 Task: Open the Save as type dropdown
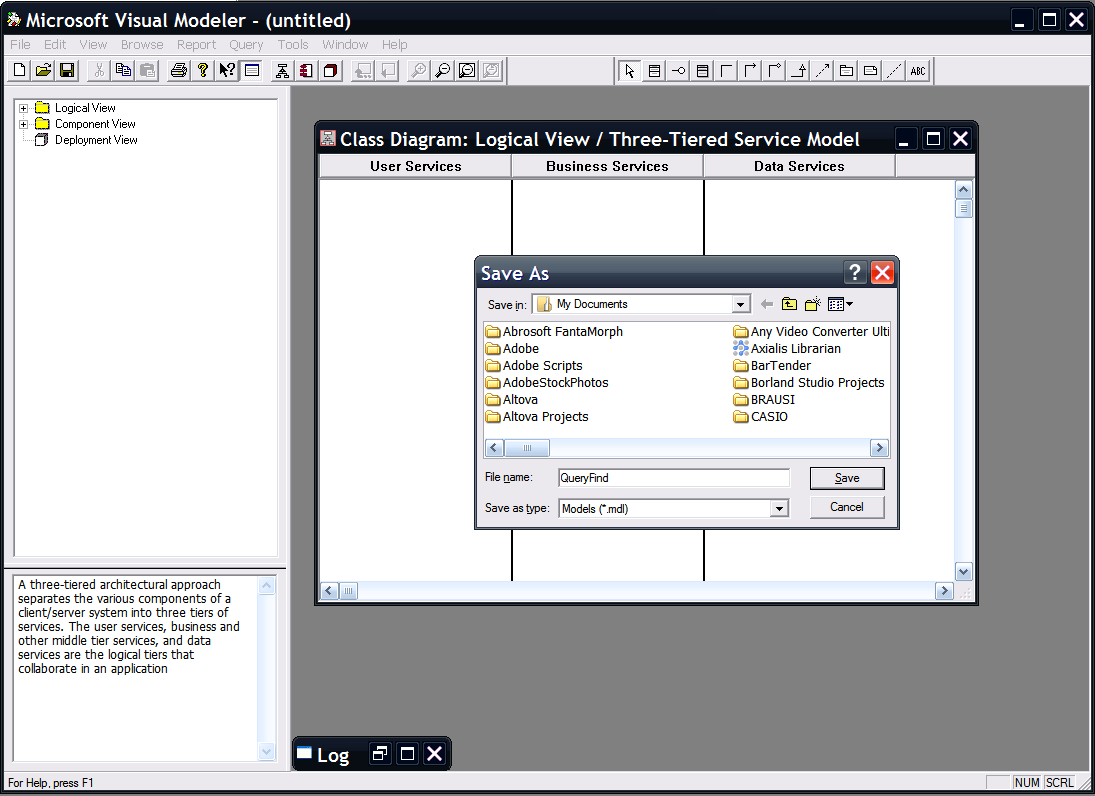coord(779,509)
